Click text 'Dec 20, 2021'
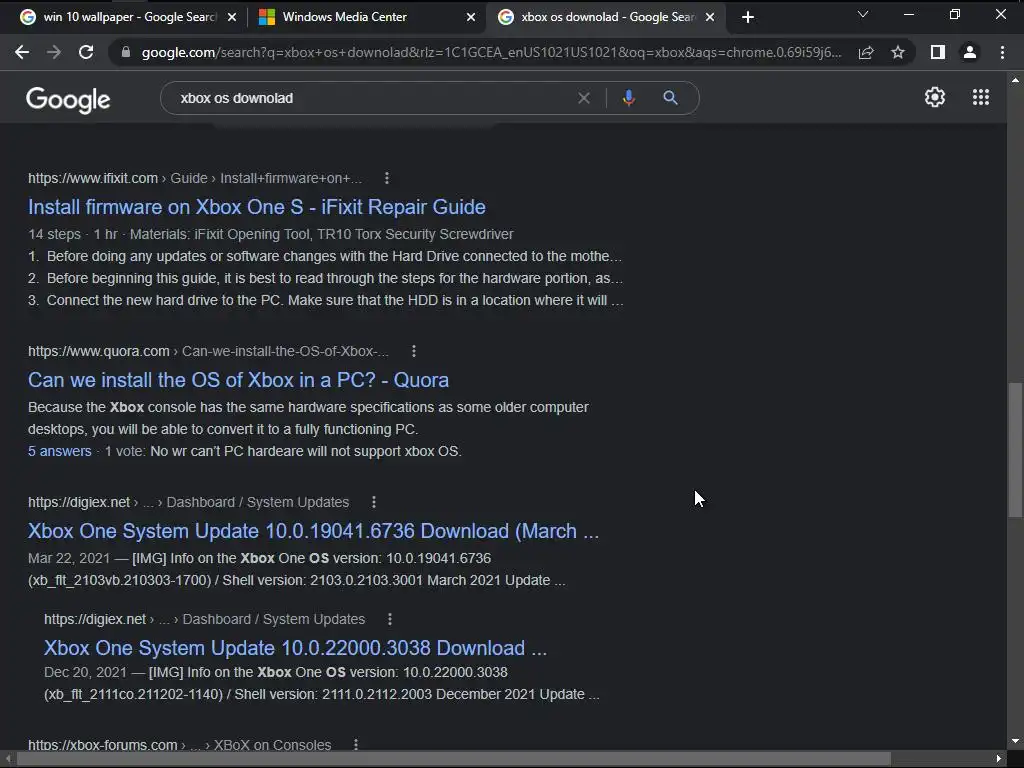This screenshot has height=768, width=1024. point(85,672)
